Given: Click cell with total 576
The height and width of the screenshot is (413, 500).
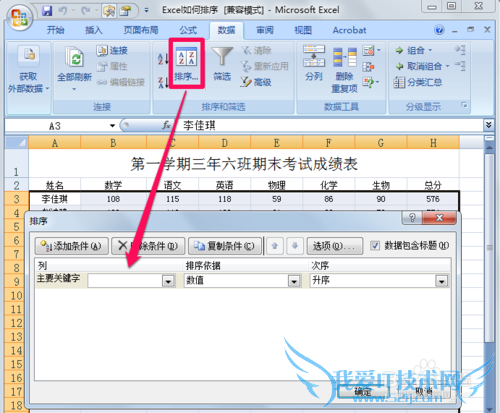Looking at the screenshot, I should pos(433,199).
